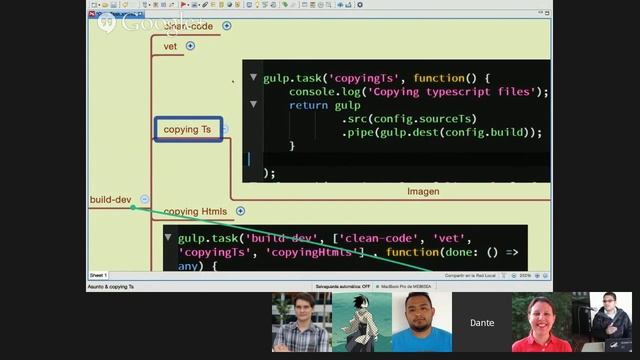Select the anime avatar participant thumbnail
The height and width of the screenshot is (360, 640).
pyautogui.click(x=362, y=322)
